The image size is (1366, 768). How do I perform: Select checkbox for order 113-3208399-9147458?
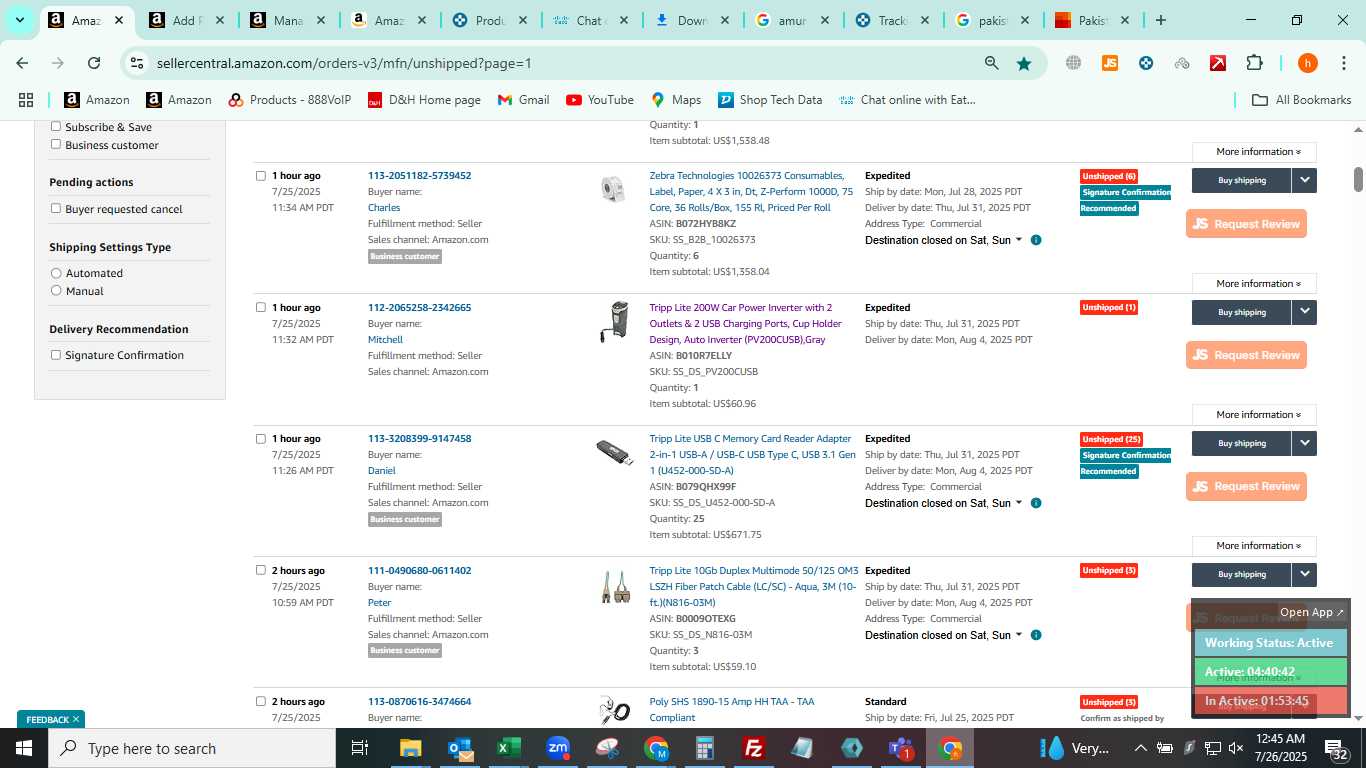(261, 438)
